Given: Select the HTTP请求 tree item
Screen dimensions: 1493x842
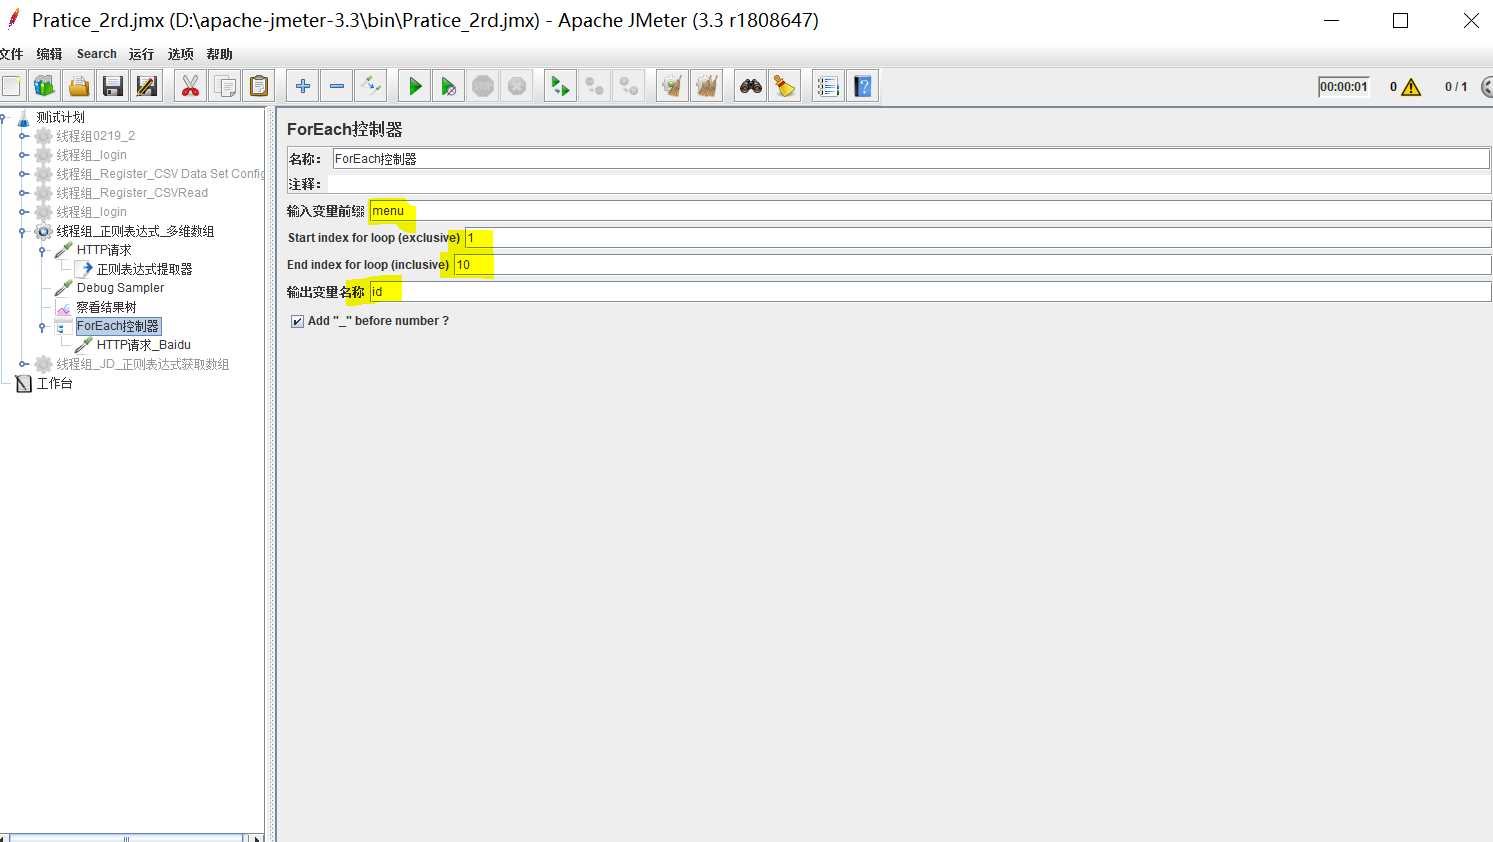Looking at the screenshot, I should click(x=104, y=250).
